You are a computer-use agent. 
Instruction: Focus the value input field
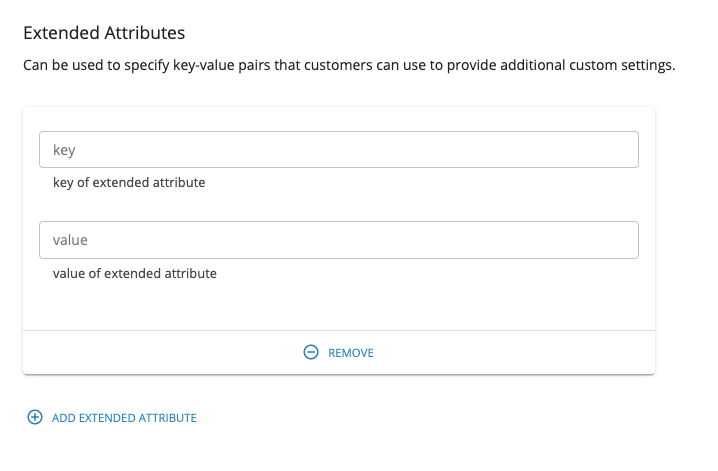[339, 240]
